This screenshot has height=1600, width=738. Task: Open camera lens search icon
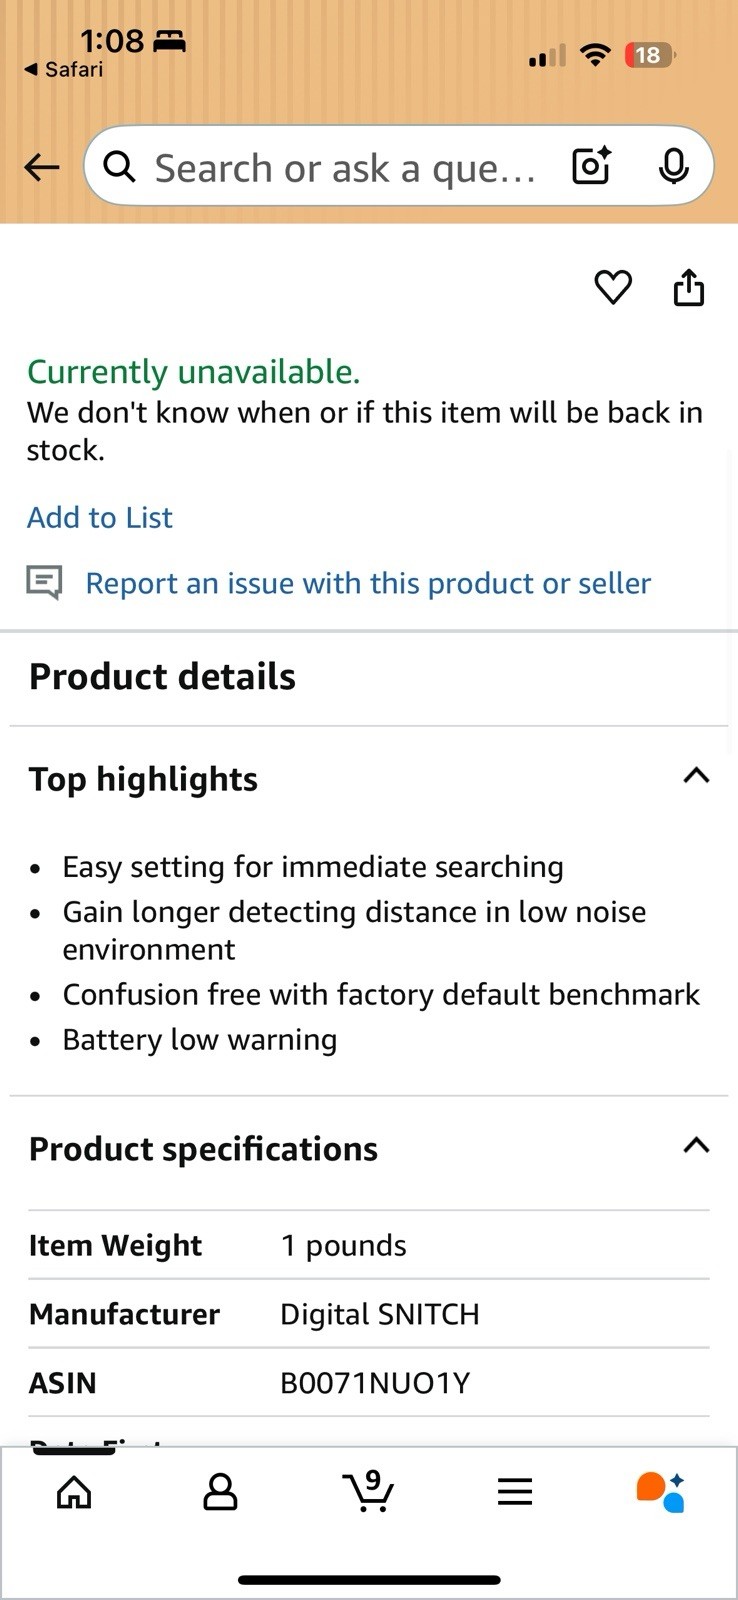pos(591,166)
